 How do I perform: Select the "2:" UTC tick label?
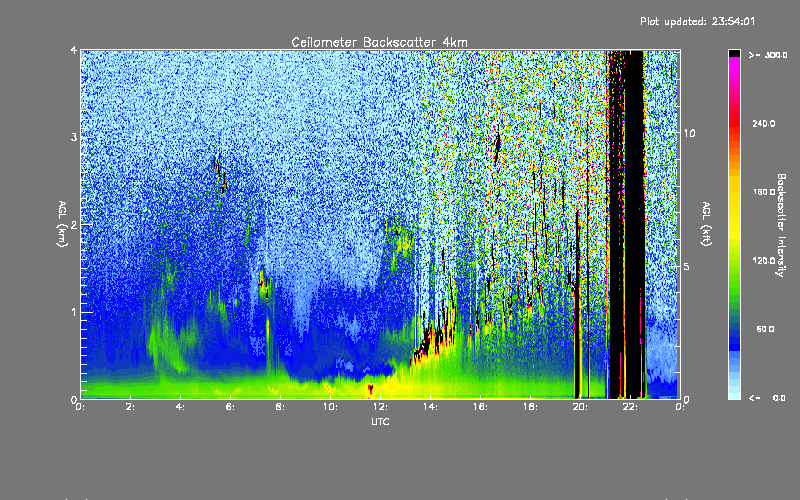(x=131, y=407)
